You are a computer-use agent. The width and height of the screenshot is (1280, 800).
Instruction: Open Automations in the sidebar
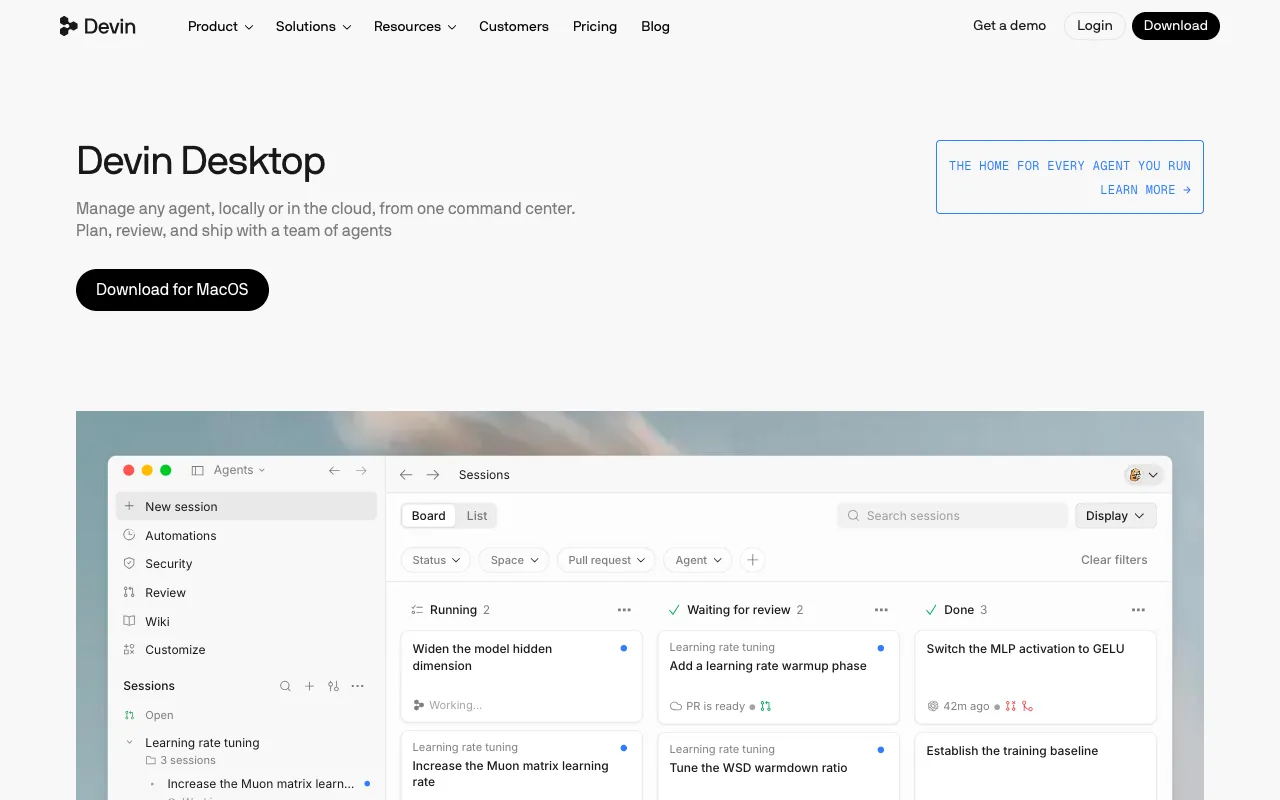[x=246, y=535]
